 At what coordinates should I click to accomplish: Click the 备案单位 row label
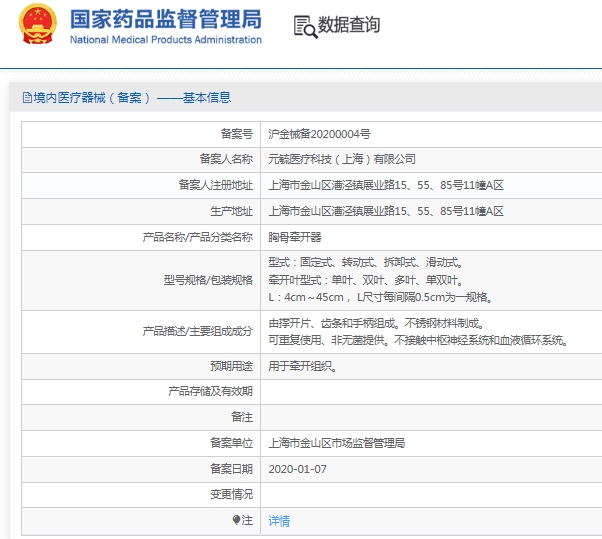[x=232, y=443]
